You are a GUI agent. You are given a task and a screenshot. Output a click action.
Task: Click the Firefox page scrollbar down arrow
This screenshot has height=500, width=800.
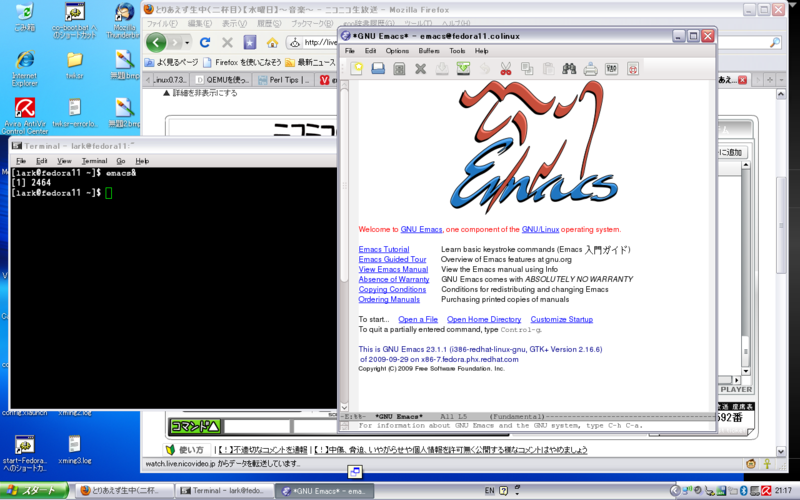pyautogui.click(x=781, y=451)
